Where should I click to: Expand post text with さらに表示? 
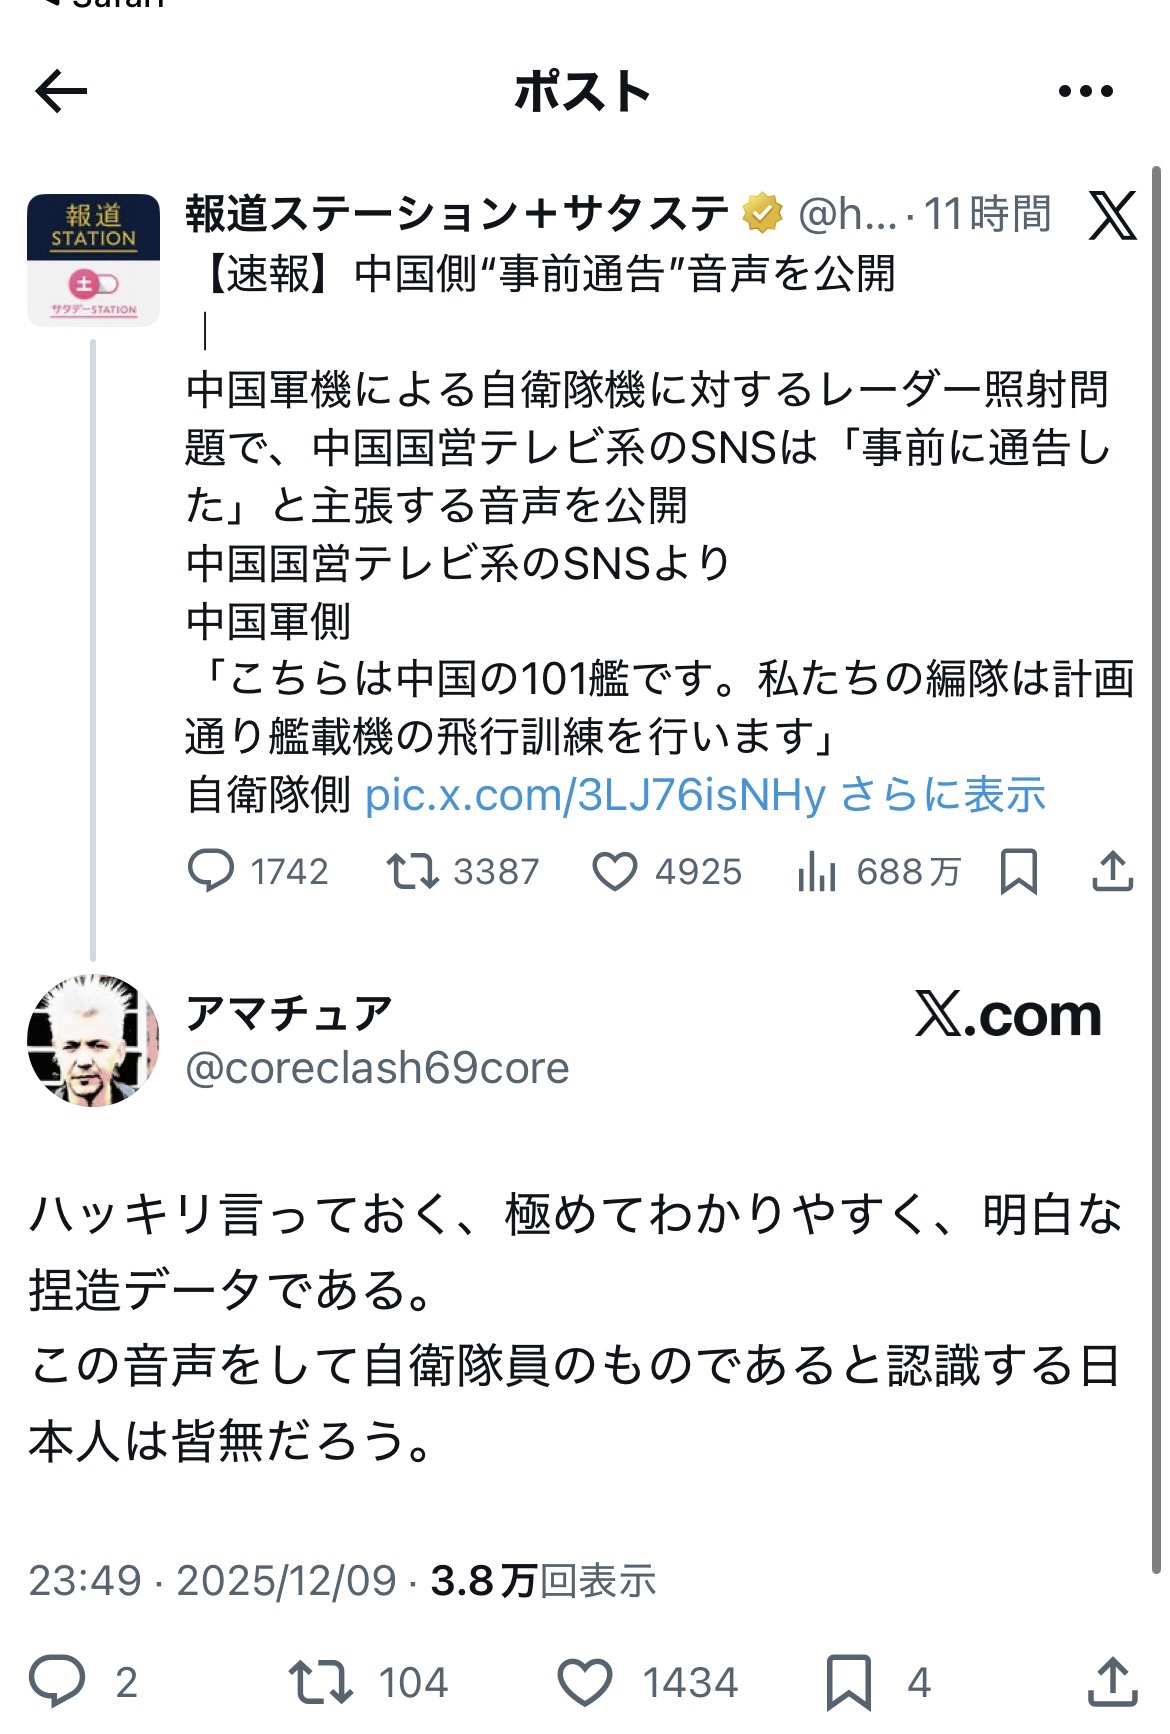pyautogui.click(x=943, y=795)
